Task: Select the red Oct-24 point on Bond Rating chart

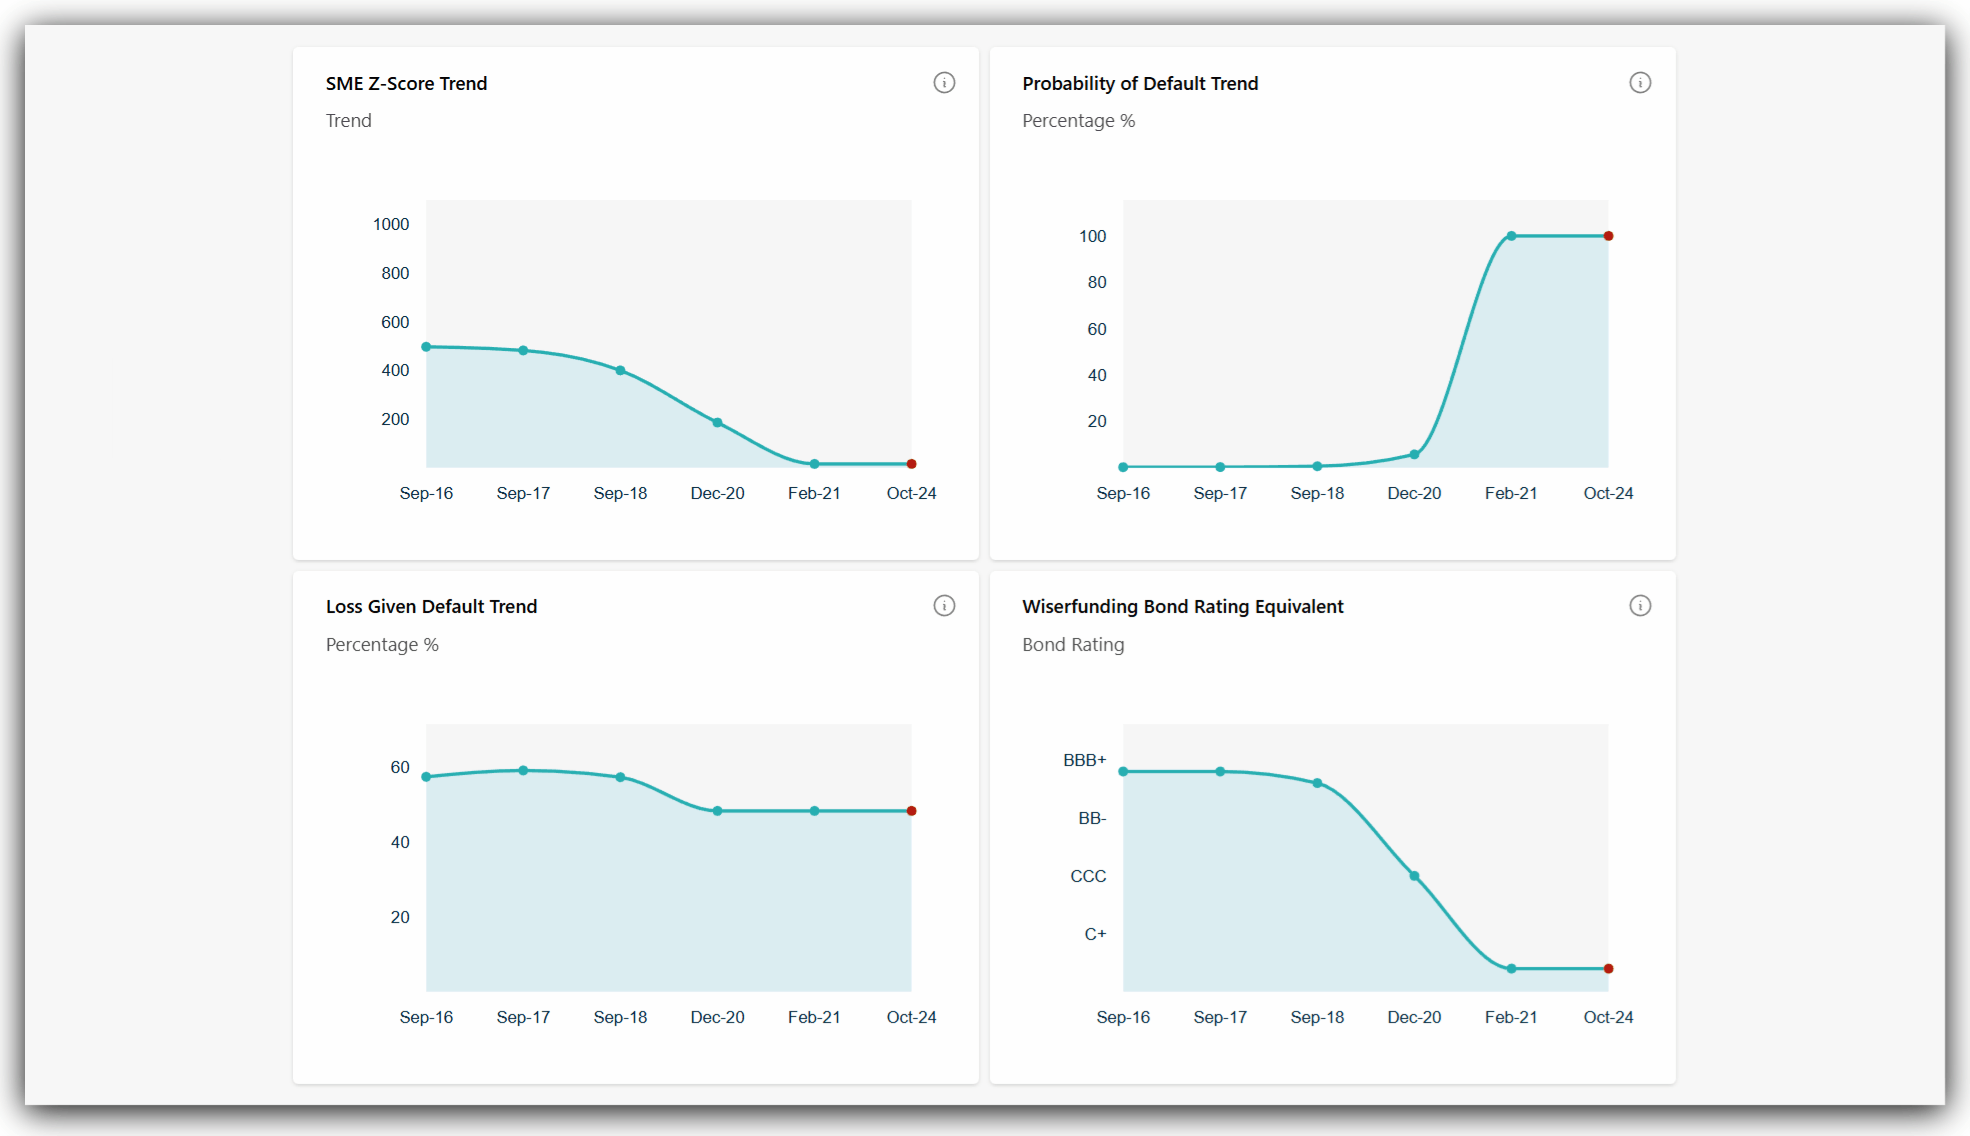Action: click(x=1608, y=968)
